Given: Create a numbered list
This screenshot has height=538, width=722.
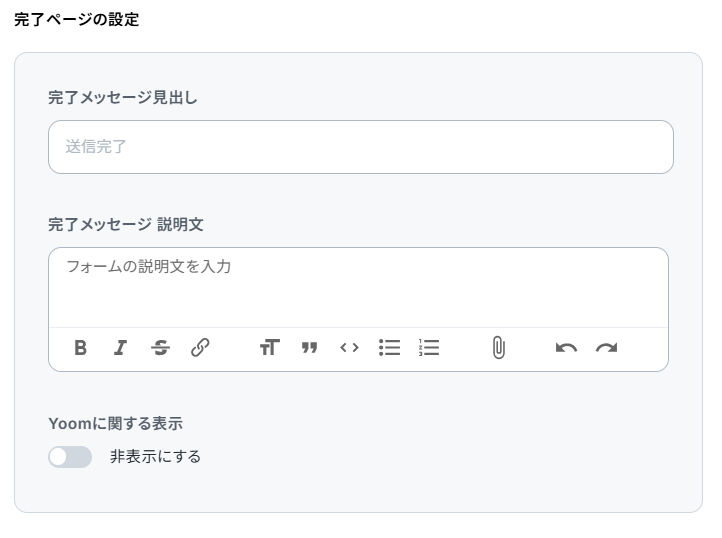Looking at the screenshot, I should [429, 348].
